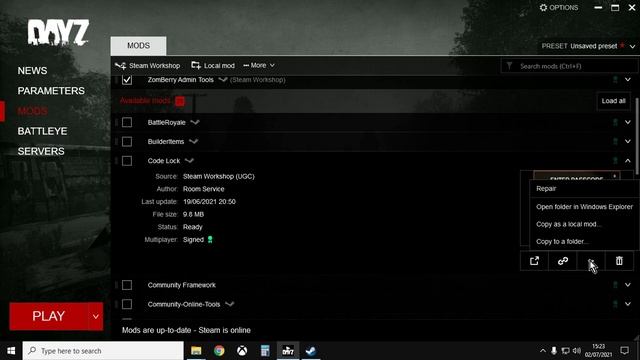
Task: Enable the Code Lock mod checkbox
Action: point(127,160)
